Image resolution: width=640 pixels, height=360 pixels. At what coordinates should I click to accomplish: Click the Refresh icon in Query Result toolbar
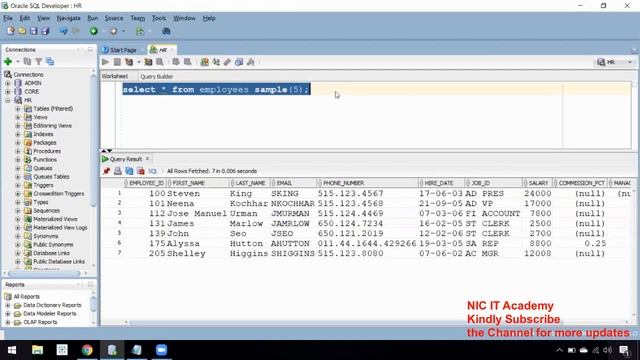129,171
